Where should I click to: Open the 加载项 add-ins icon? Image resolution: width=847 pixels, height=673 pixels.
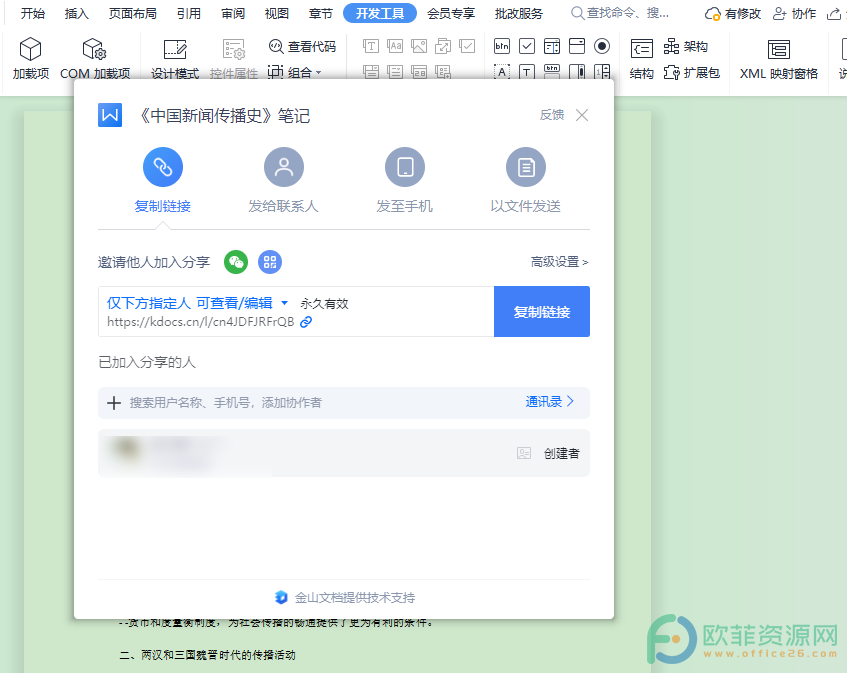pos(31,58)
